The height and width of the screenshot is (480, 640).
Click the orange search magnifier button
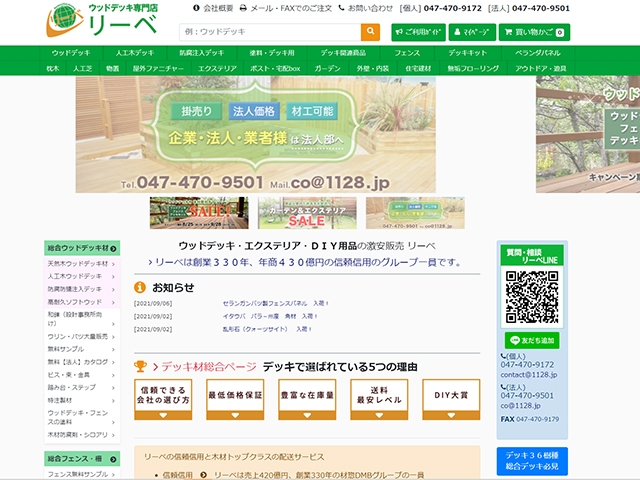pyautogui.click(x=370, y=32)
